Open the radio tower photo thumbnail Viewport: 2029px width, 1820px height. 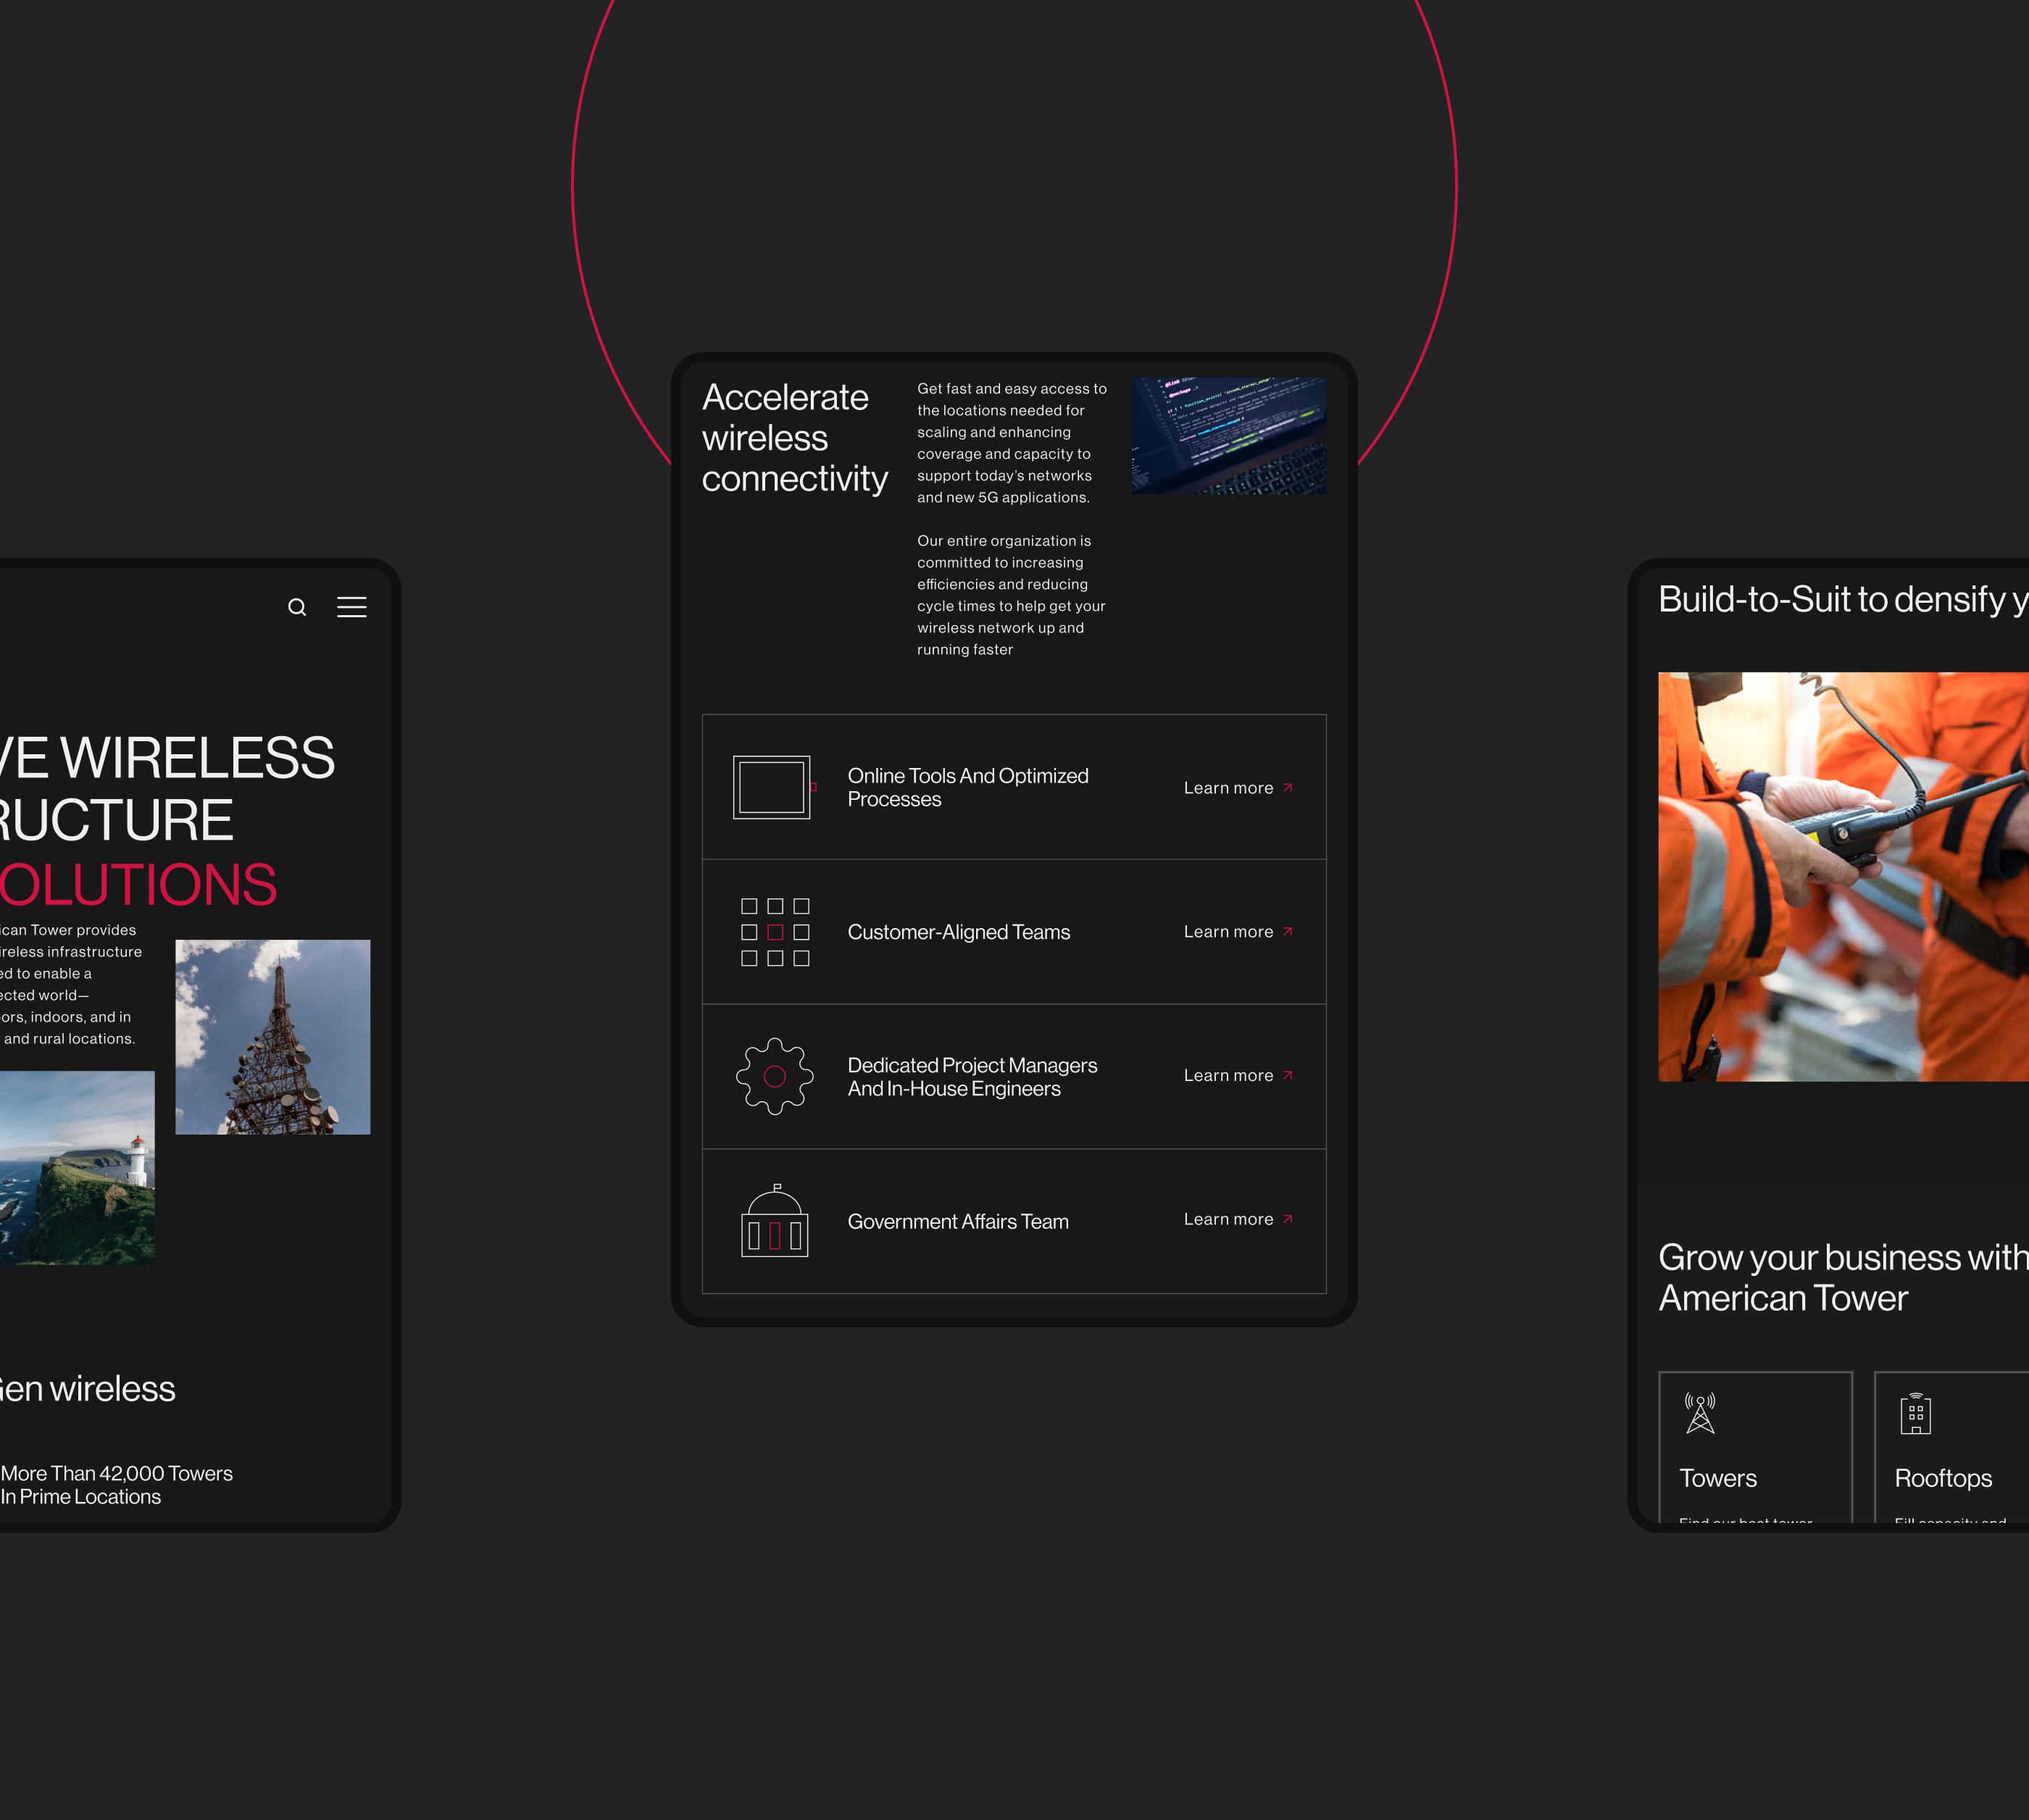[x=273, y=1037]
